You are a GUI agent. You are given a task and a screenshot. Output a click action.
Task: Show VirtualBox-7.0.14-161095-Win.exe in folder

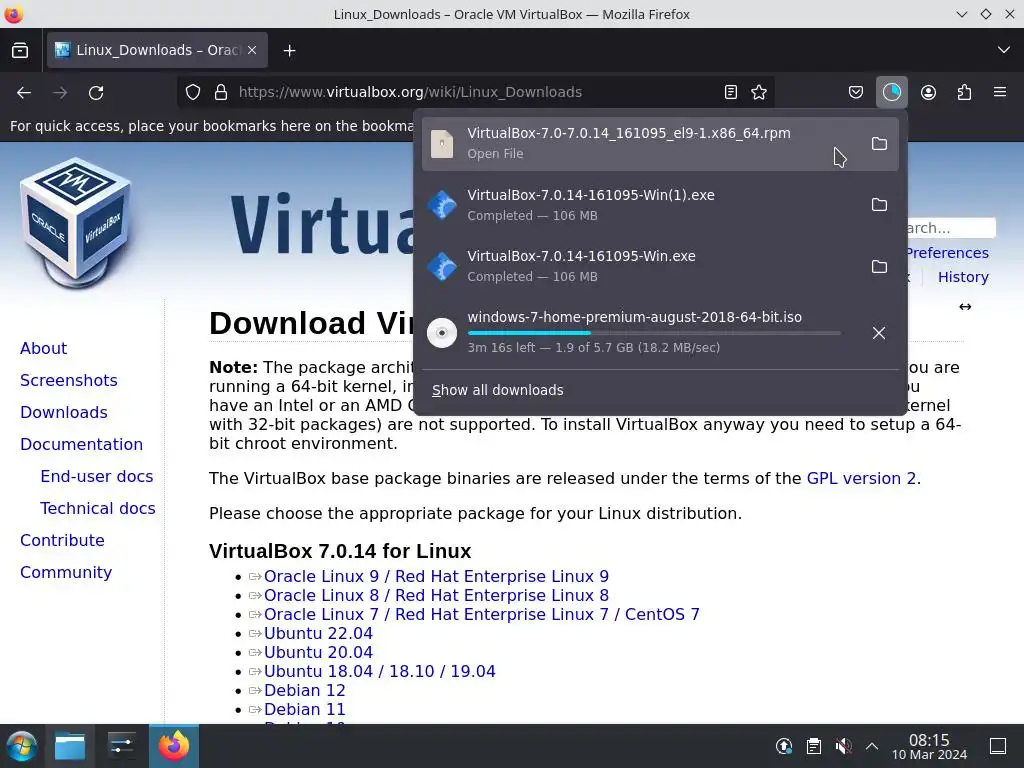(x=879, y=266)
